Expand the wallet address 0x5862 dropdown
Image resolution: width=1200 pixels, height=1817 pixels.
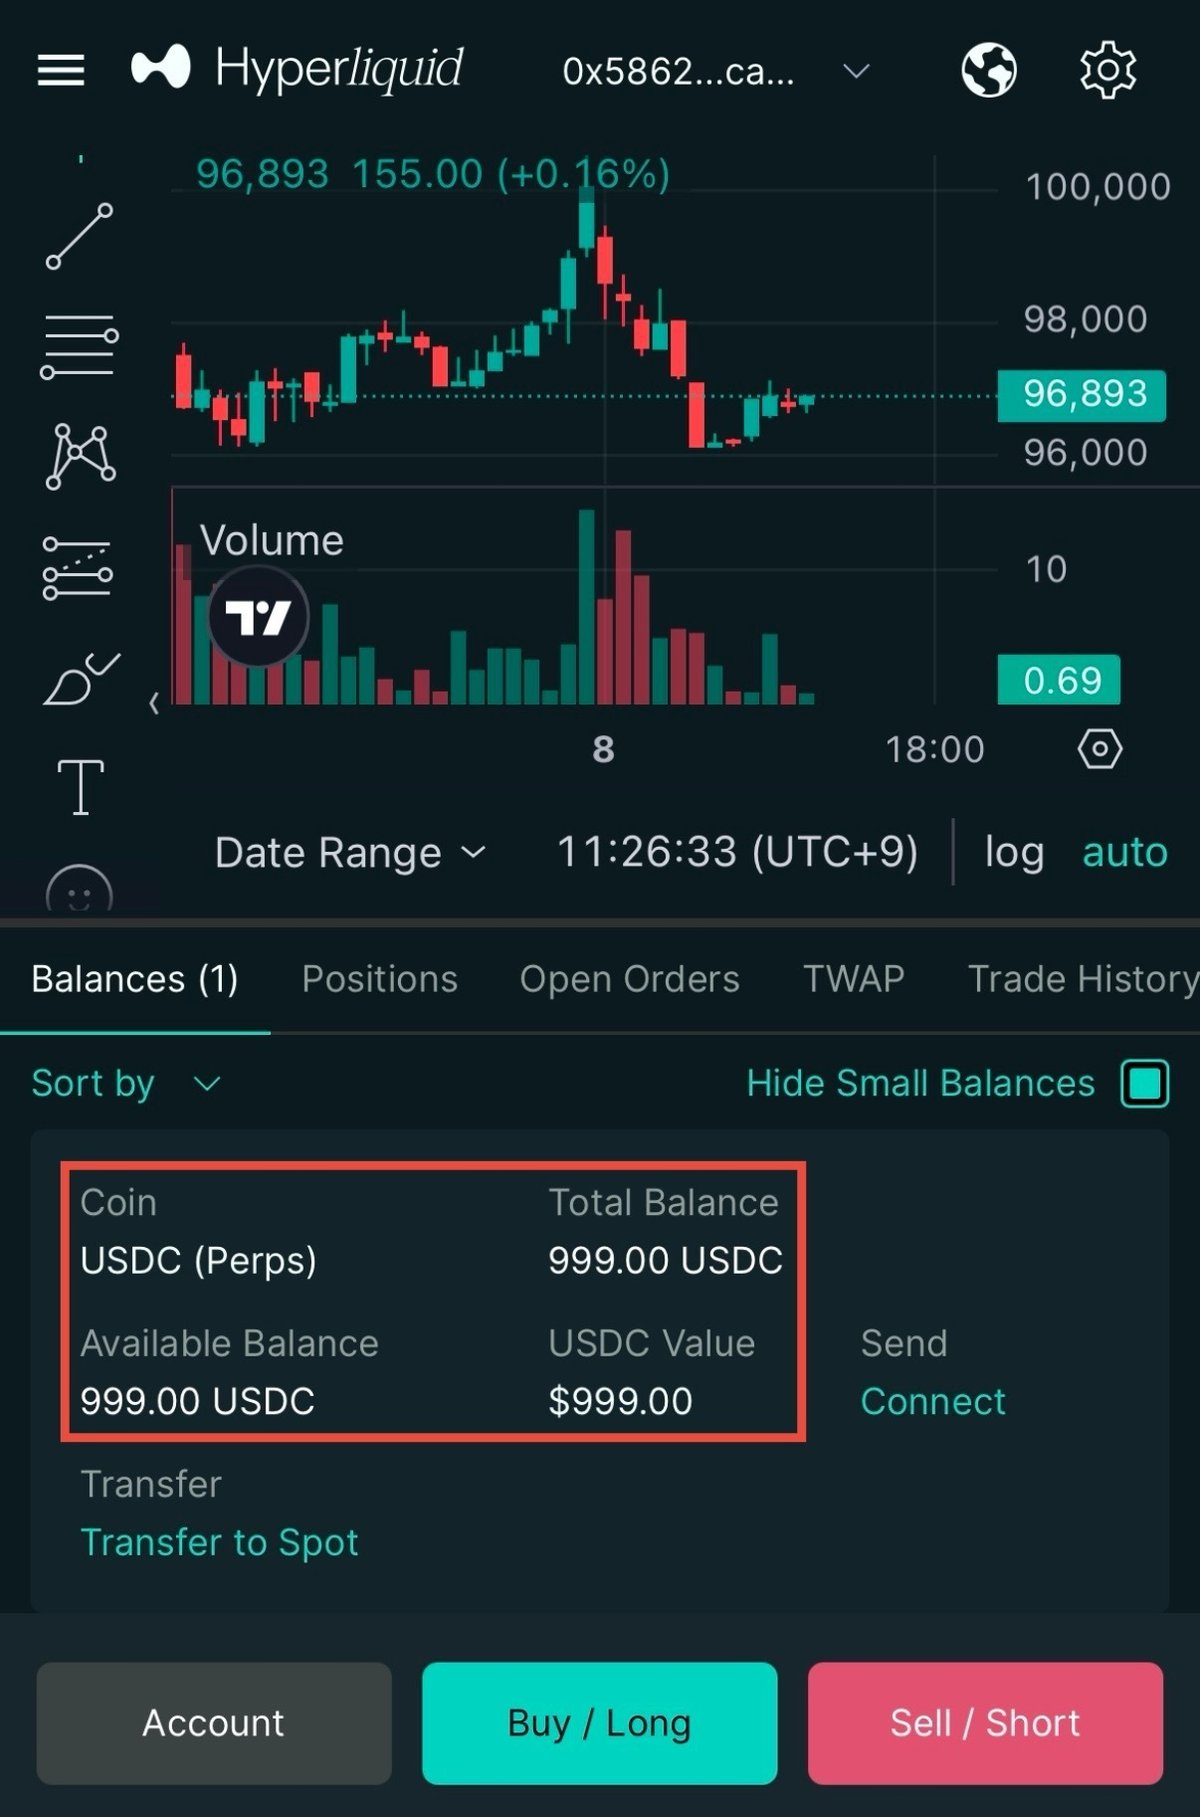pyautogui.click(x=715, y=71)
